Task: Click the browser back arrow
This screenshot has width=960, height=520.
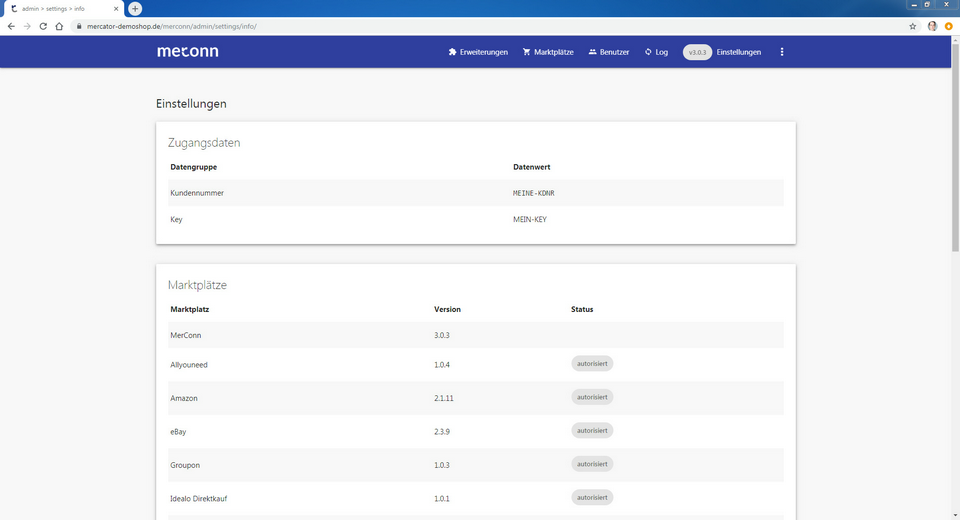Action: pos(11,26)
